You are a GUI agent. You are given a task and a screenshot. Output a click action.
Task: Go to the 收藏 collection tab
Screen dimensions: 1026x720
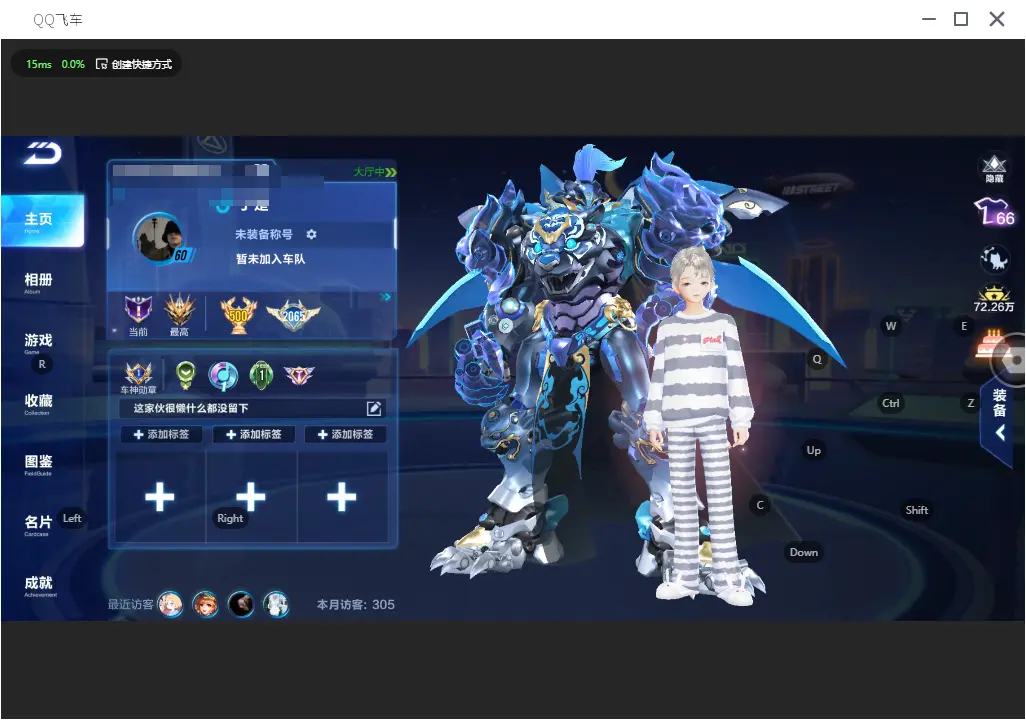coord(38,403)
